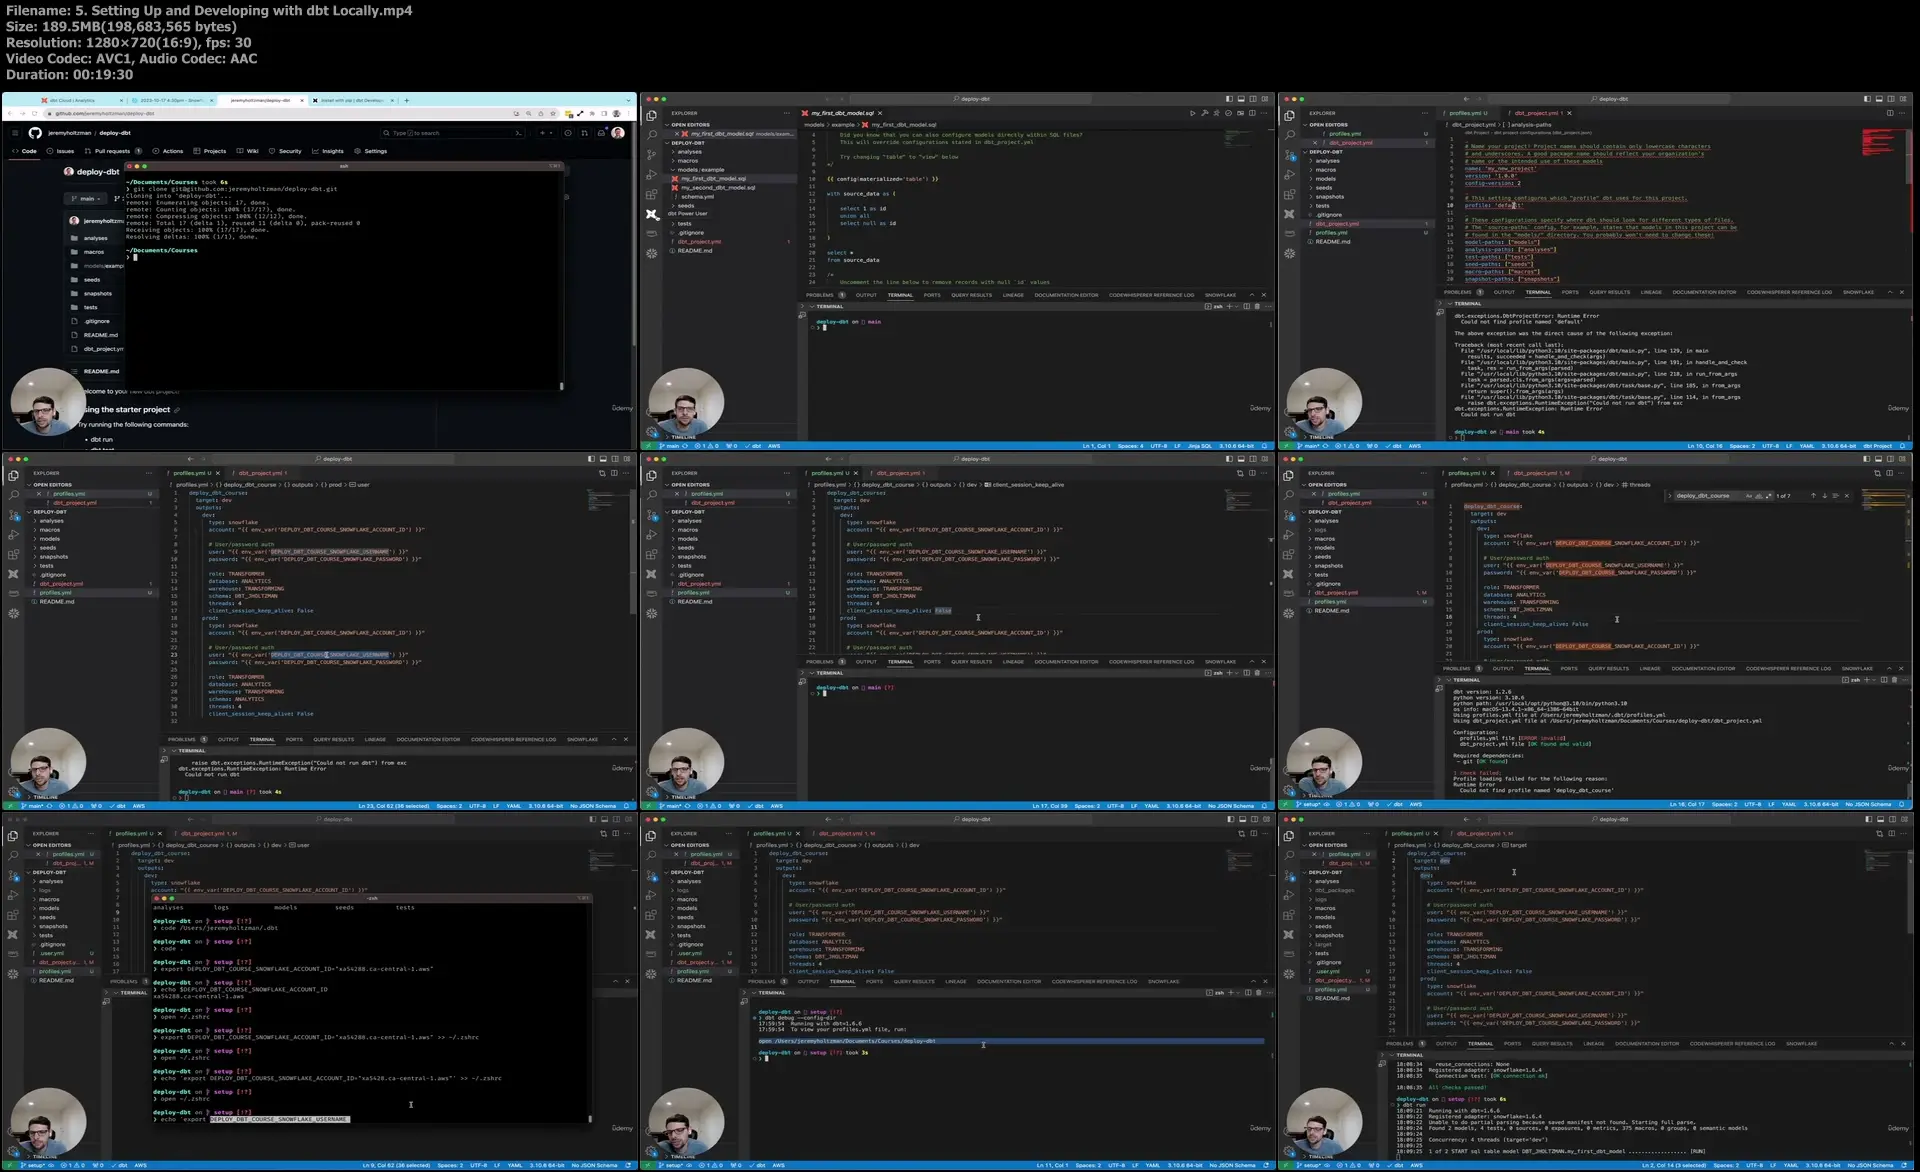Open Extensions icon in my_first_dbt_model.sql frame
Screen dimensions: 1920x1172
tap(651, 194)
